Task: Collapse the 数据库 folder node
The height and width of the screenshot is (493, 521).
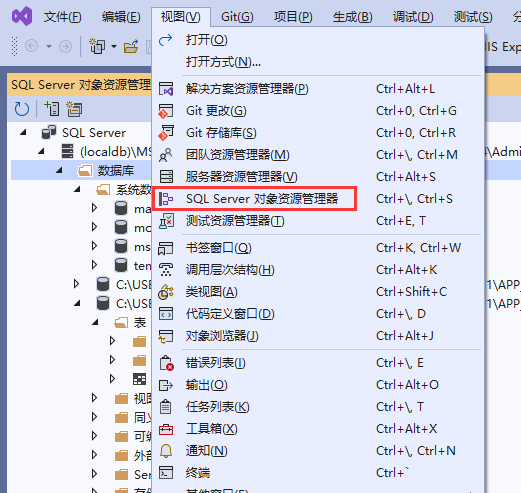Action: point(59,171)
